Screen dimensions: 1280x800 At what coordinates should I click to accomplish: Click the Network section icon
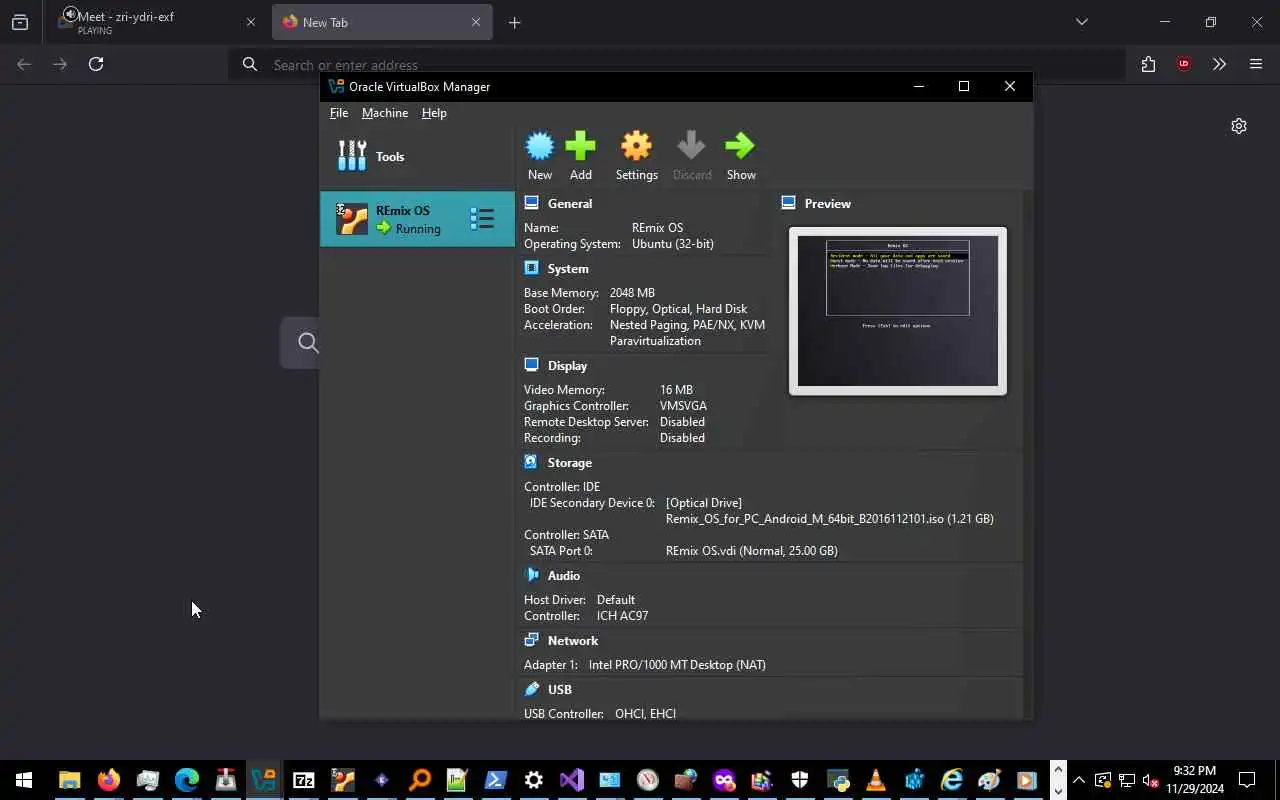click(x=532, y=640)
